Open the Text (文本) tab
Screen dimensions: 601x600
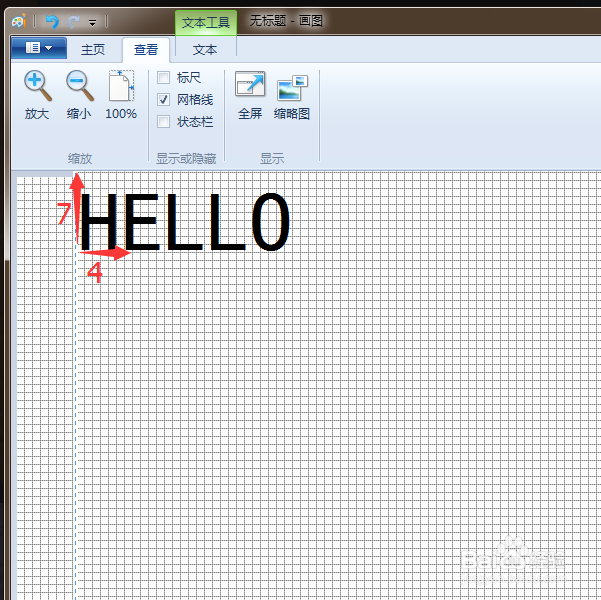click(205, 49)
